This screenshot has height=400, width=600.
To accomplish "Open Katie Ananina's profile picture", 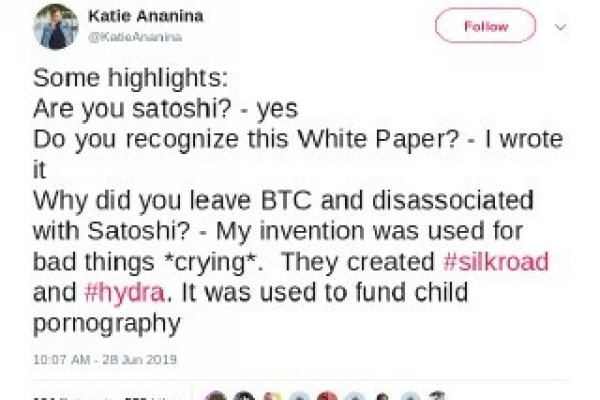I will click(x=56, y=26).
